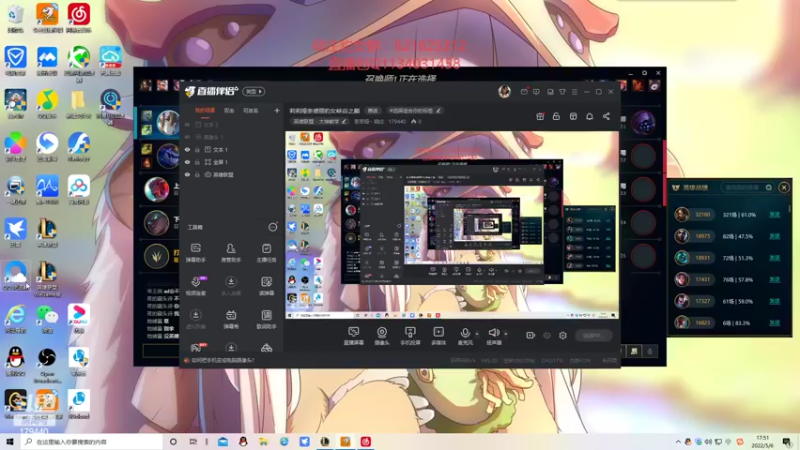The height and width of the screenshot is (450, 800).
Task: Open streaming settings gear icon
Action: click(563, 335)
